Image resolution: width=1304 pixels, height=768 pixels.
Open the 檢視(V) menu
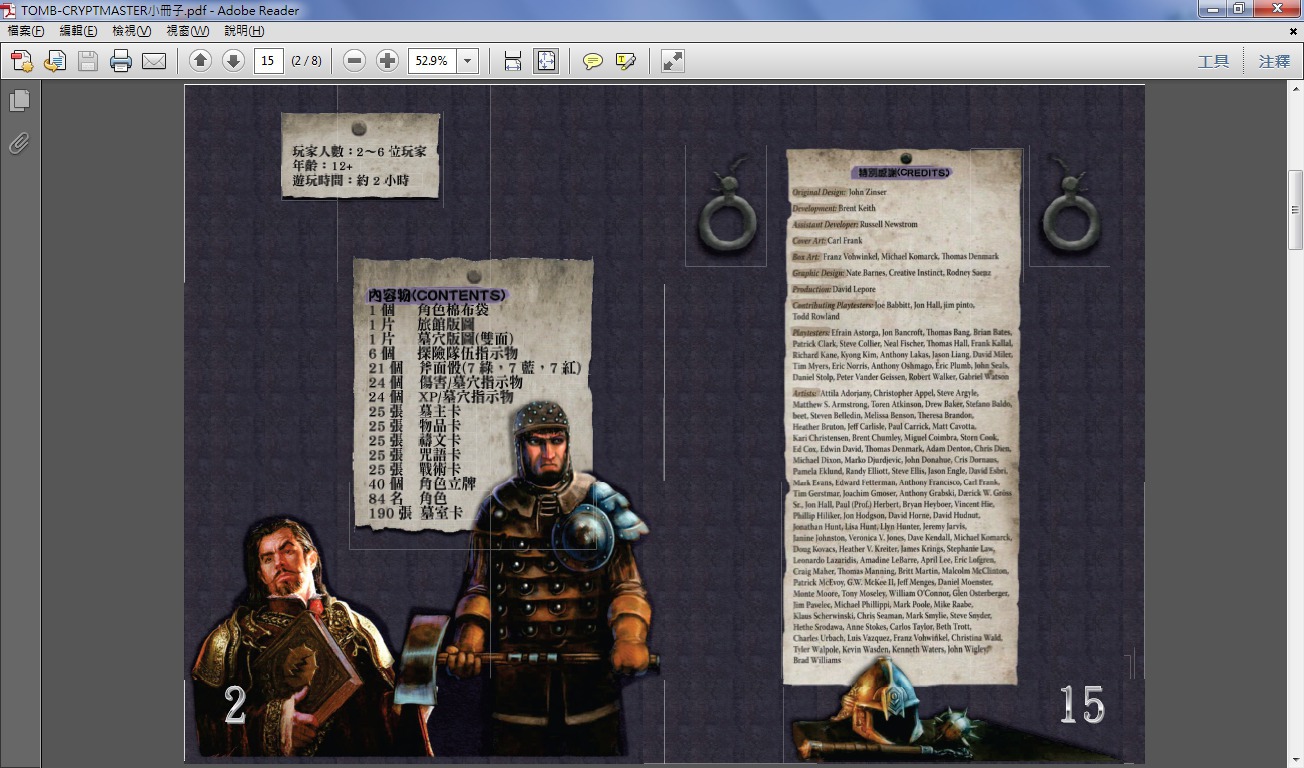click(132, 31)
